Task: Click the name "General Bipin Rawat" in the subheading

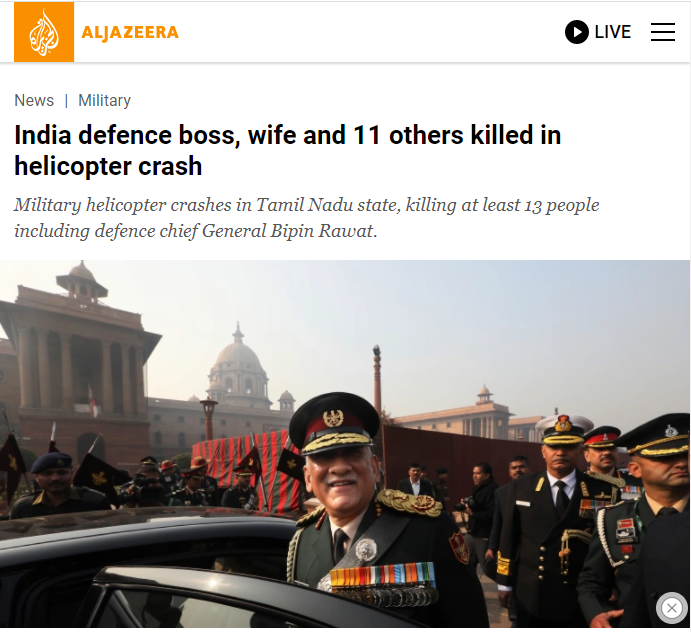Action: [287, 231]
